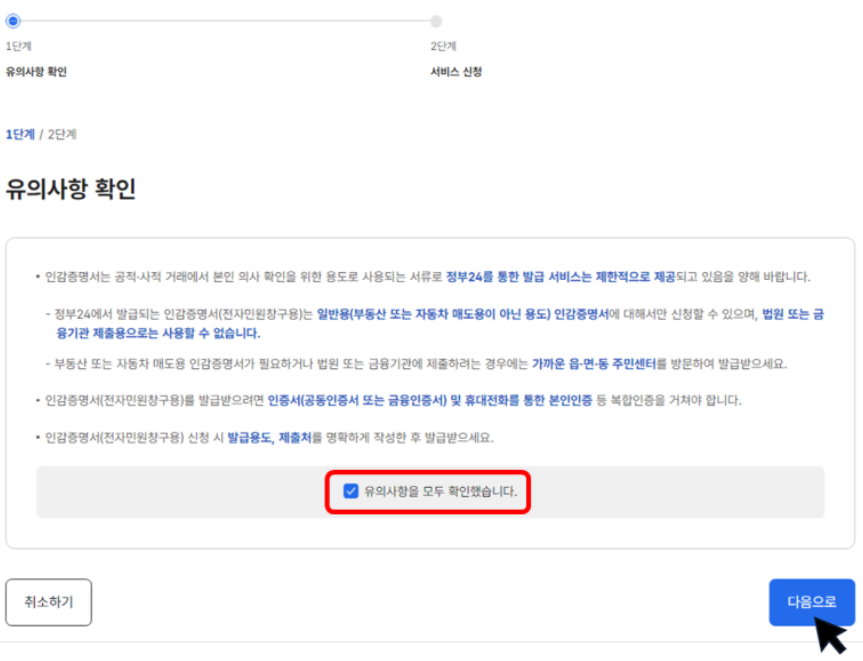Select the 1단계 step indicator circle
The width and height of the screenshot is (863, 661).
pos(13,21)
